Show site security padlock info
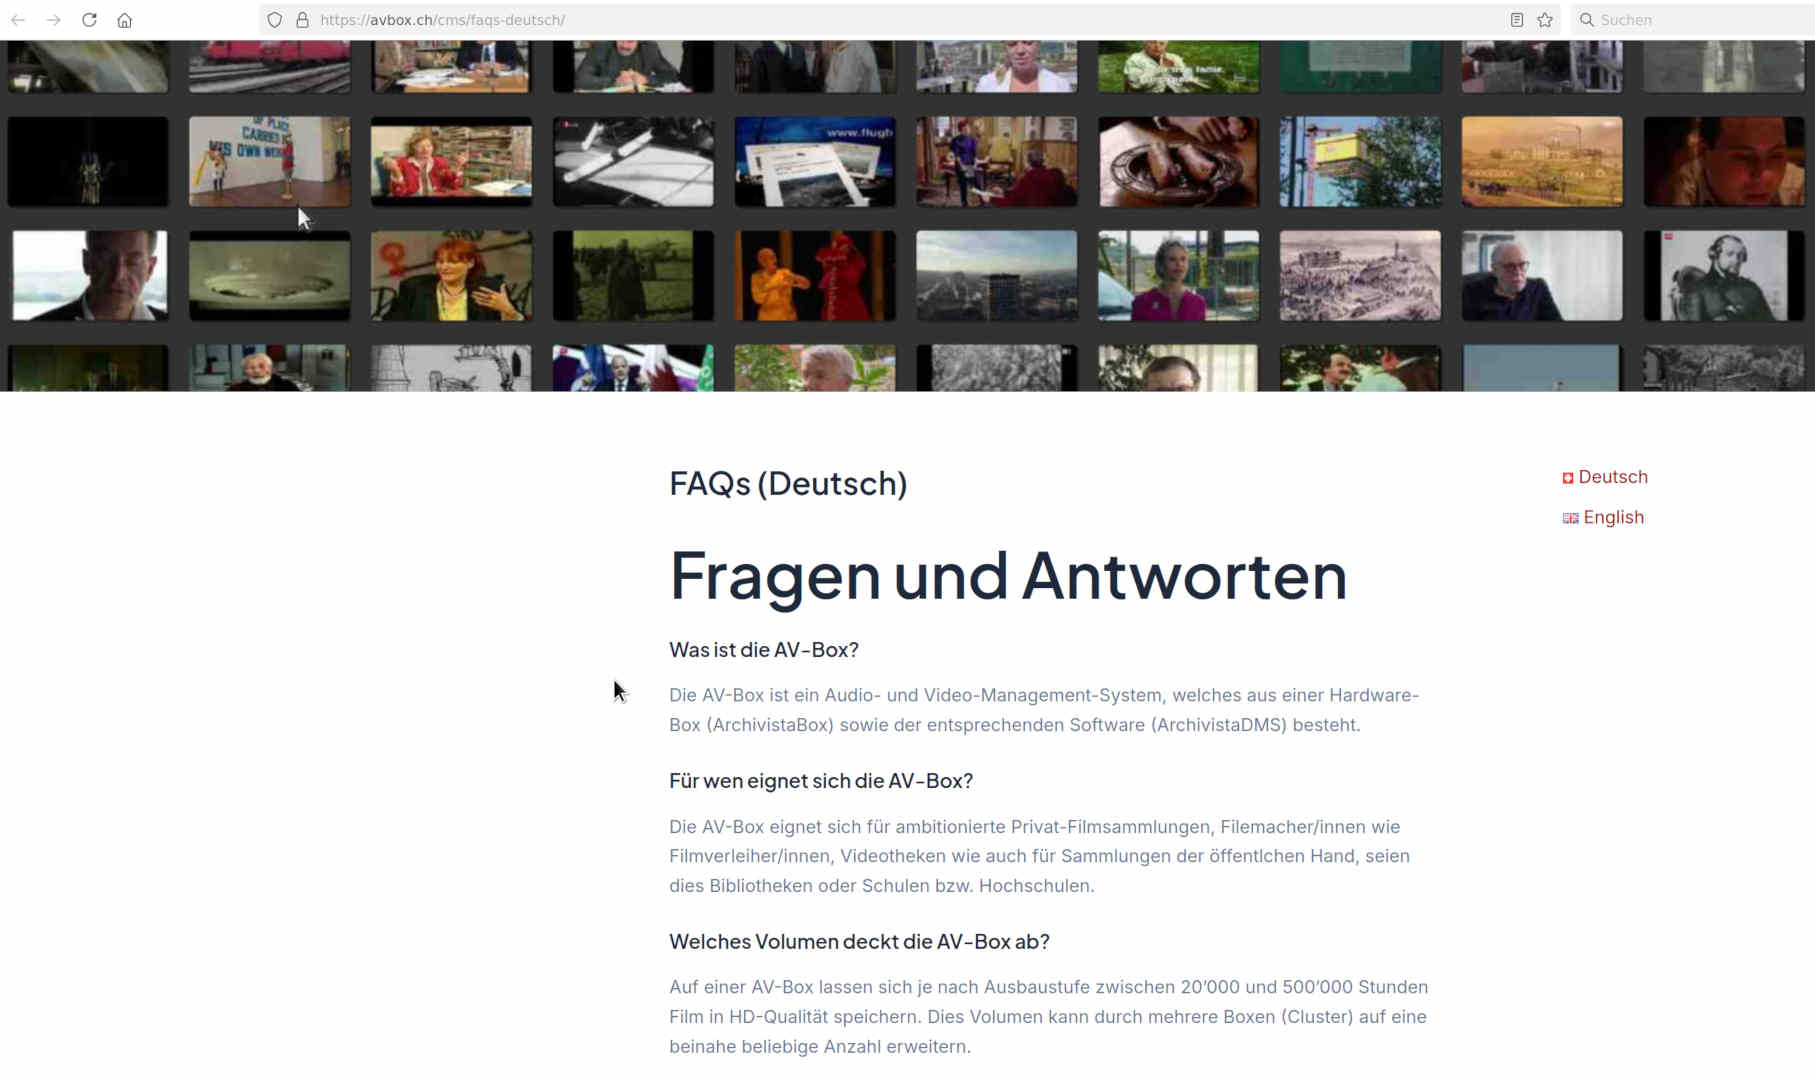Screen dimensions: 1815x1080 pos(302,20)
